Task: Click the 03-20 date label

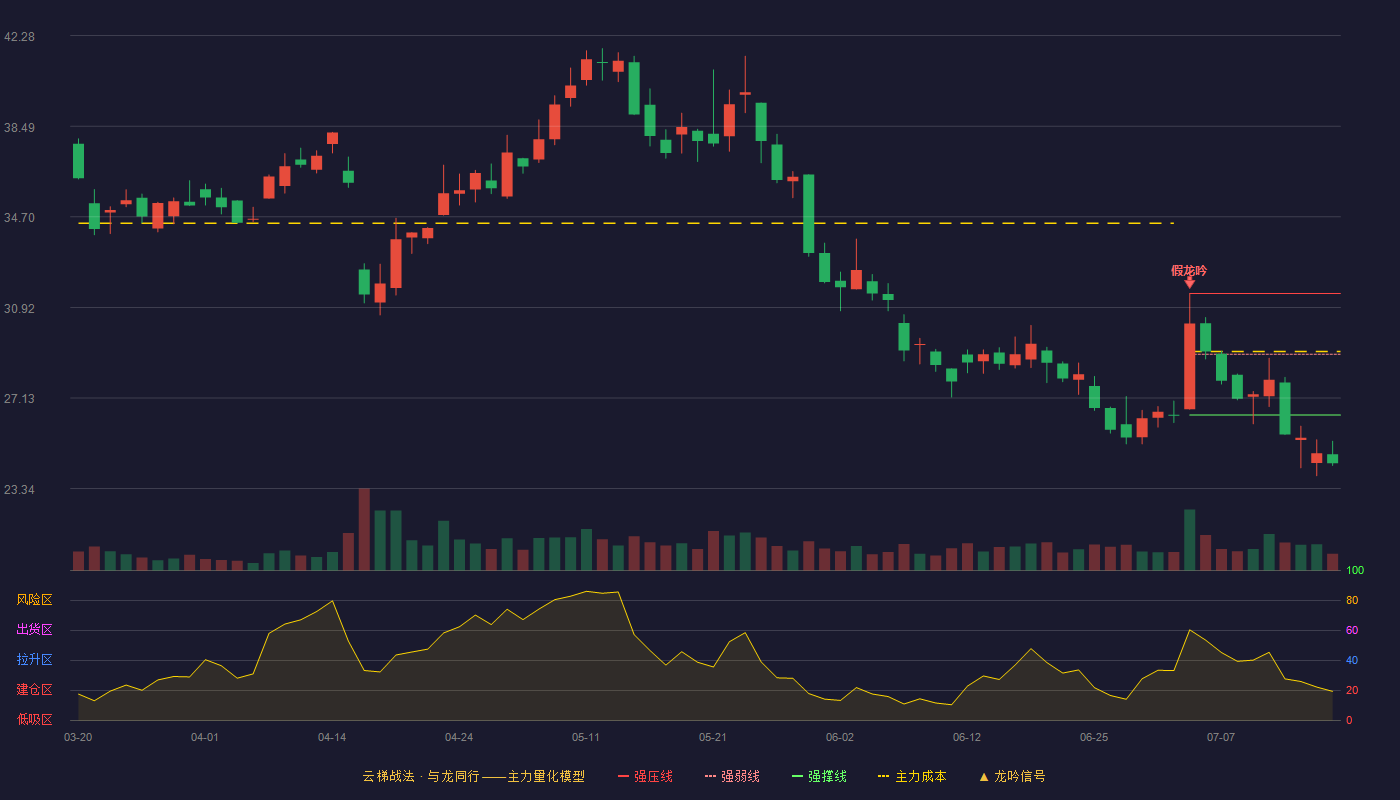Action: (78, 737)
